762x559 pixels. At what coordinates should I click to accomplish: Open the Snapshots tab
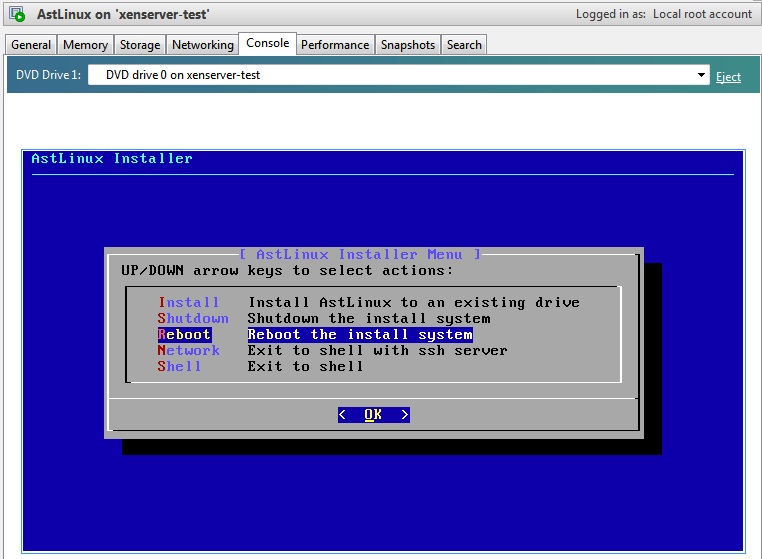[x=408, y=45]
